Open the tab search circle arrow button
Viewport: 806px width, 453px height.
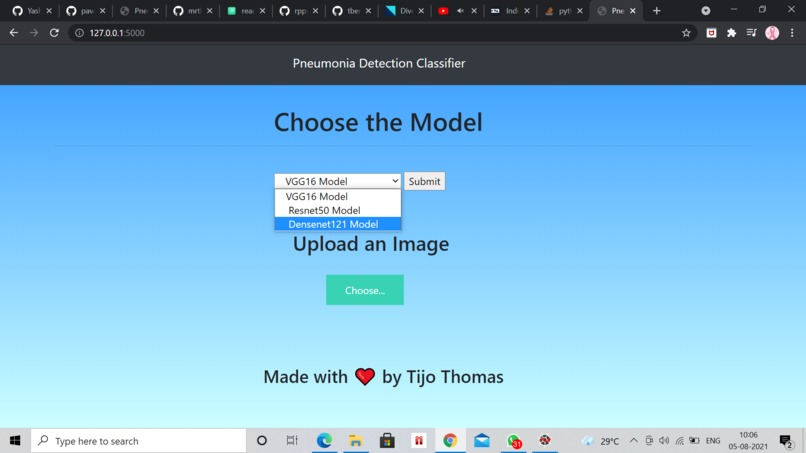[706, 10]
